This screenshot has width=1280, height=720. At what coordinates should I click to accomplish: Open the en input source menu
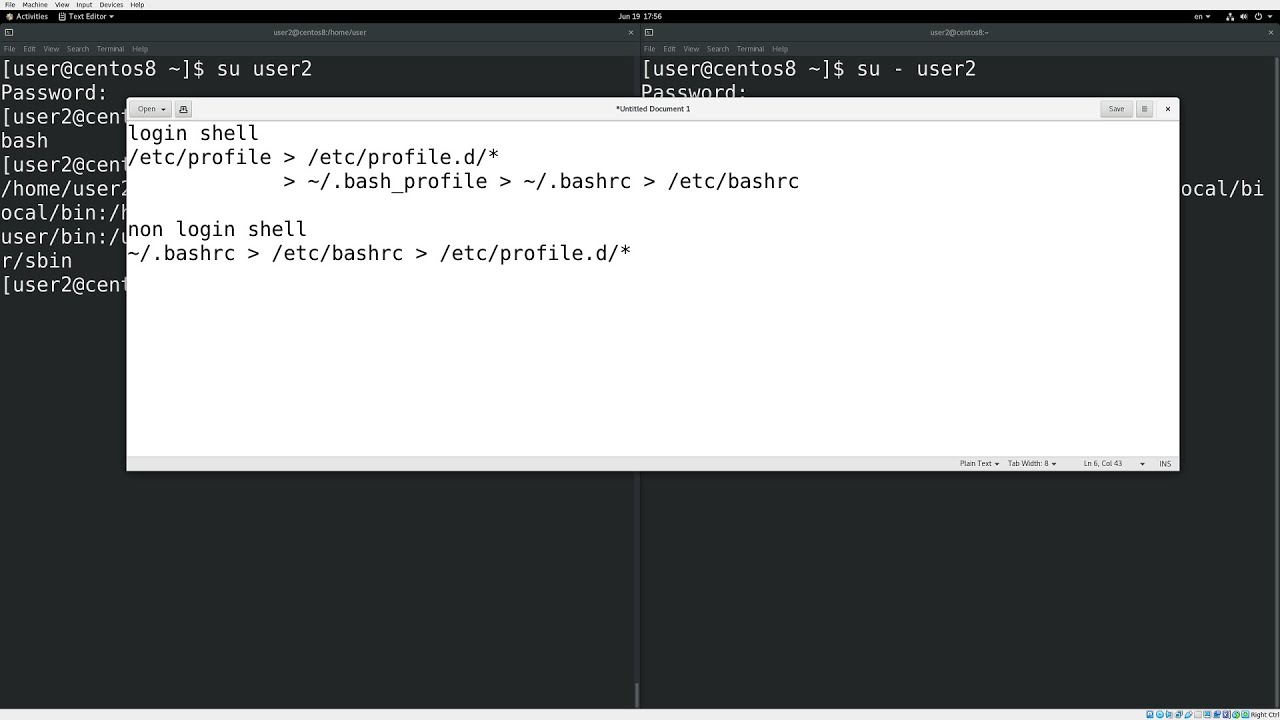[x=1203, y=17]
